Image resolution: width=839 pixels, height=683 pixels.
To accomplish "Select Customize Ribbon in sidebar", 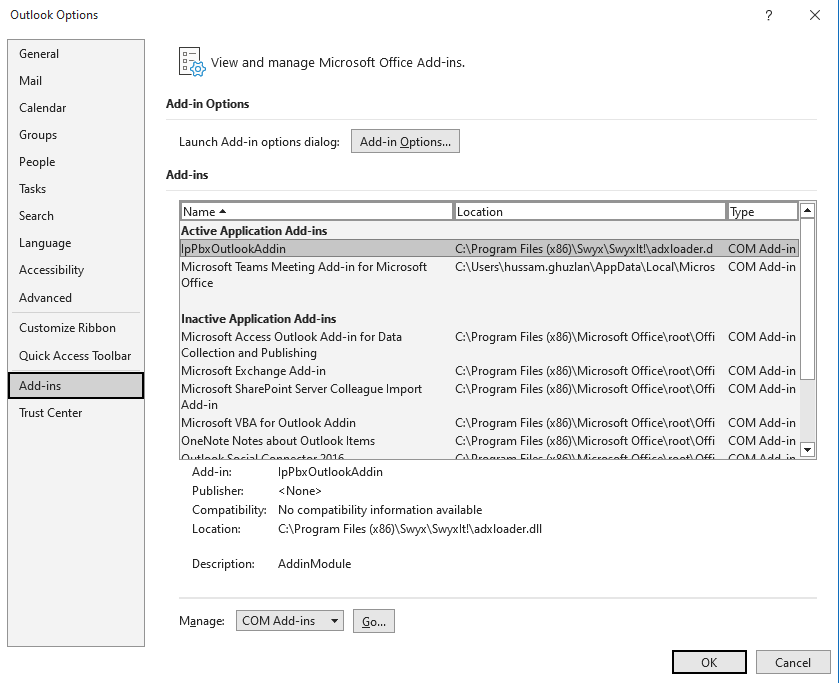I will (x=67, y=328).
